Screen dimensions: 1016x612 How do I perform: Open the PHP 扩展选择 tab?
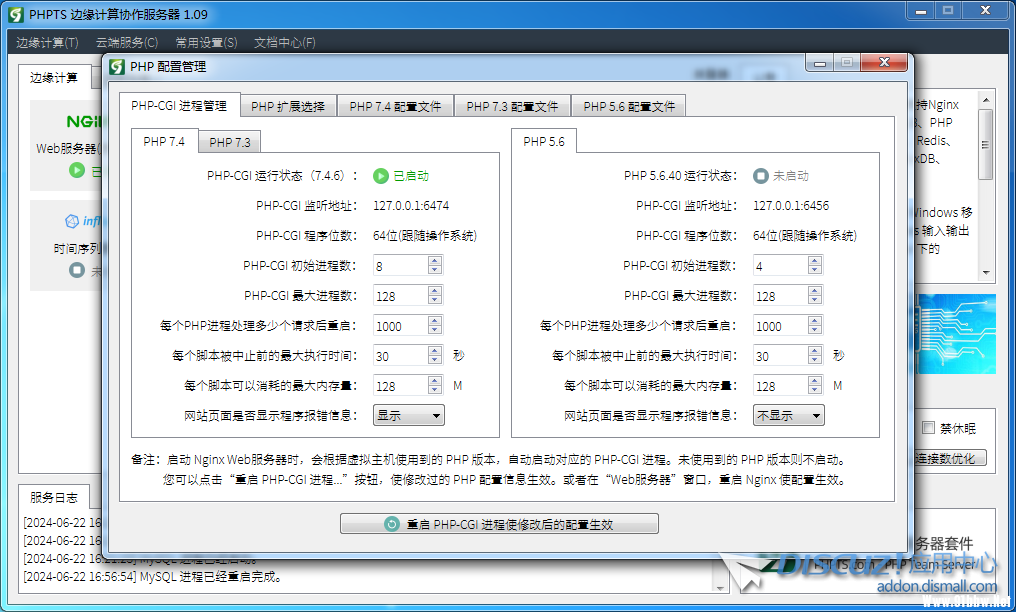pos(287,106)
